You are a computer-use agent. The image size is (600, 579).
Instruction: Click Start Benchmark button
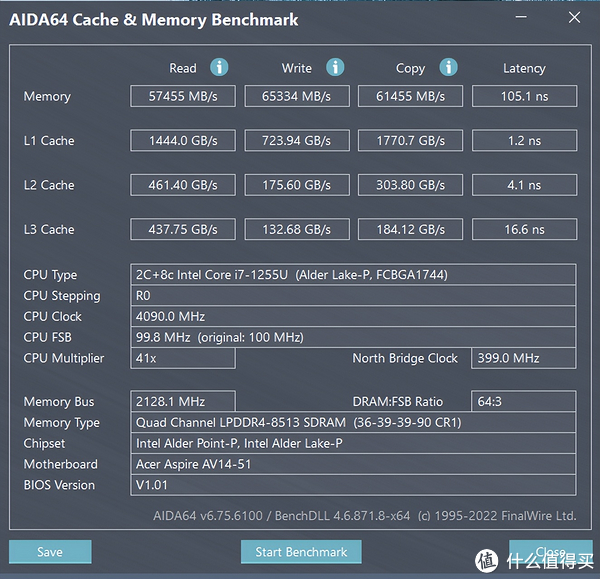click(x=301, y=551)
